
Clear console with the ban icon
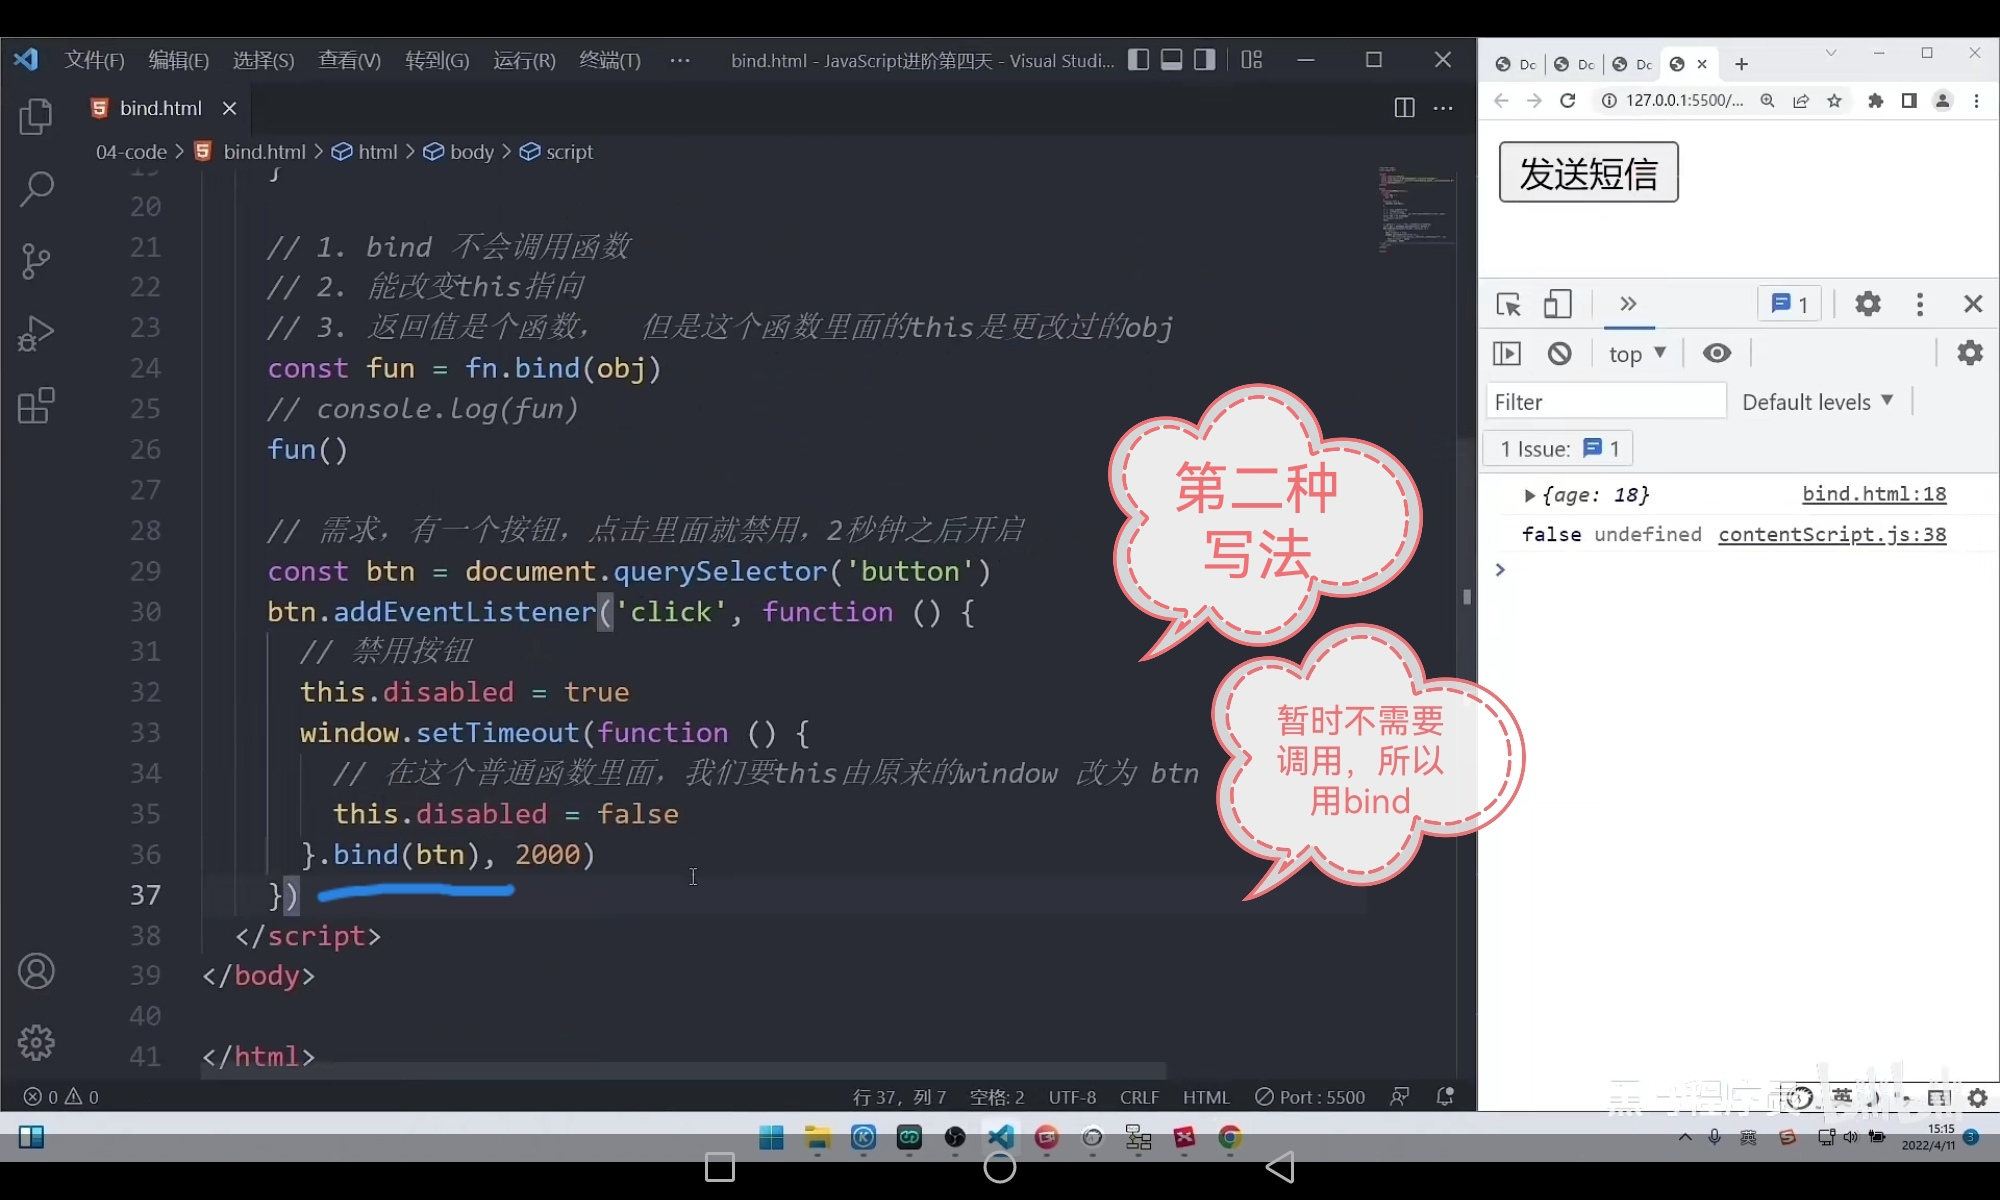[1559, 353]
